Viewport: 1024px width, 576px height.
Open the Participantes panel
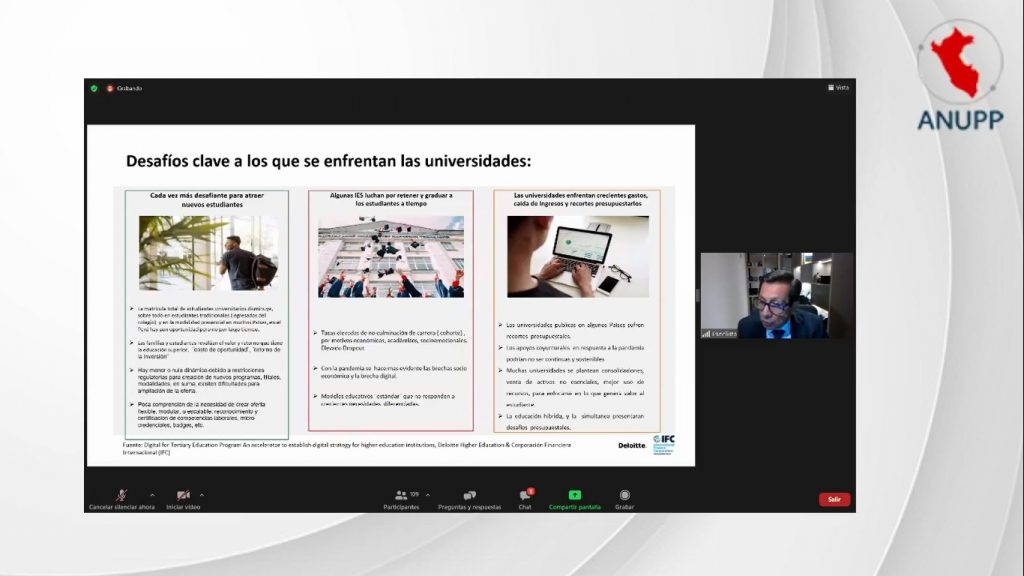tap(401, 500)
